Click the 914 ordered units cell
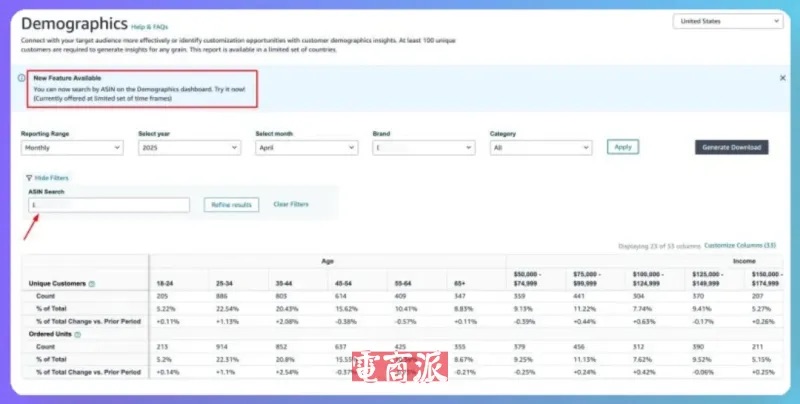 pyautogui.click(x=221, y=347)
